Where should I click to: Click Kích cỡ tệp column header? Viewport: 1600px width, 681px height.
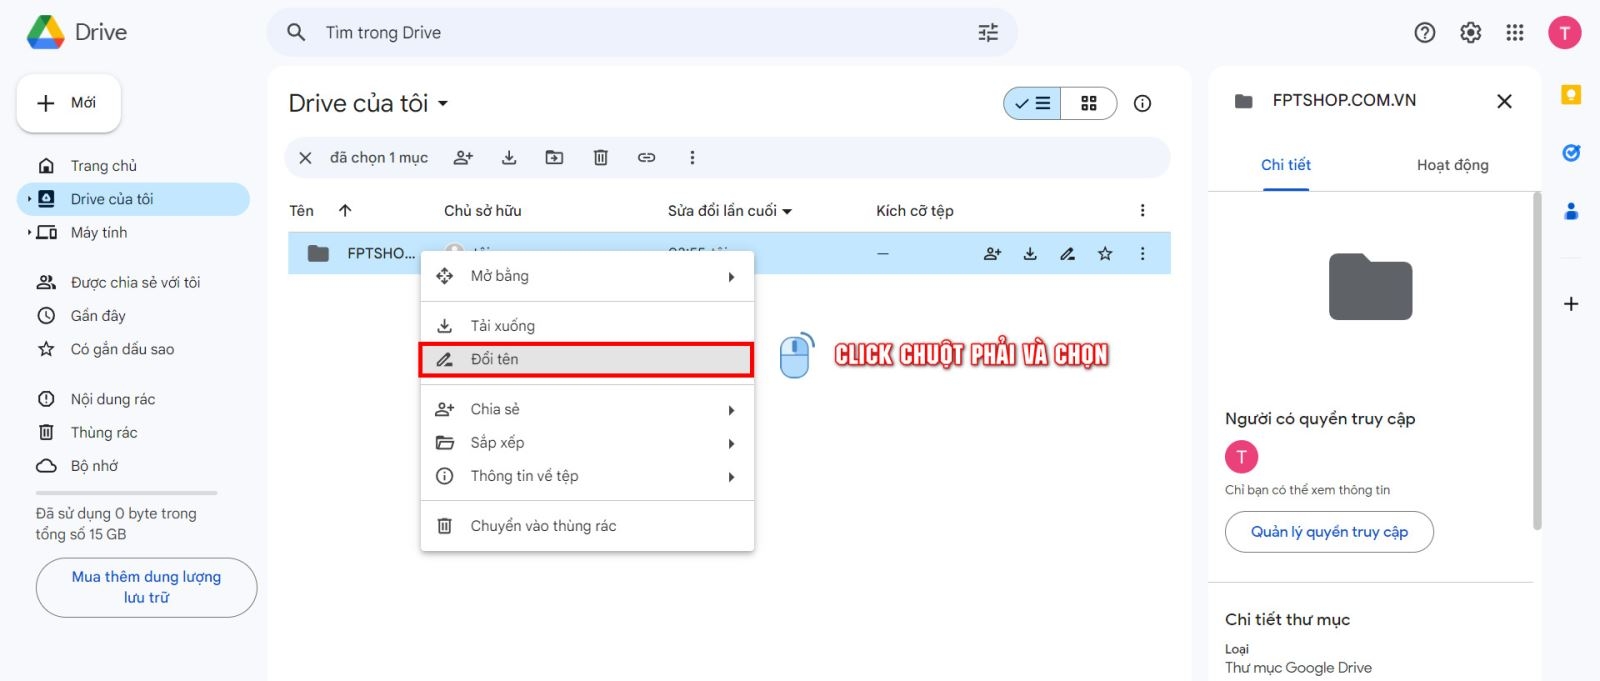pyautogui.click(x=914, y=211)
